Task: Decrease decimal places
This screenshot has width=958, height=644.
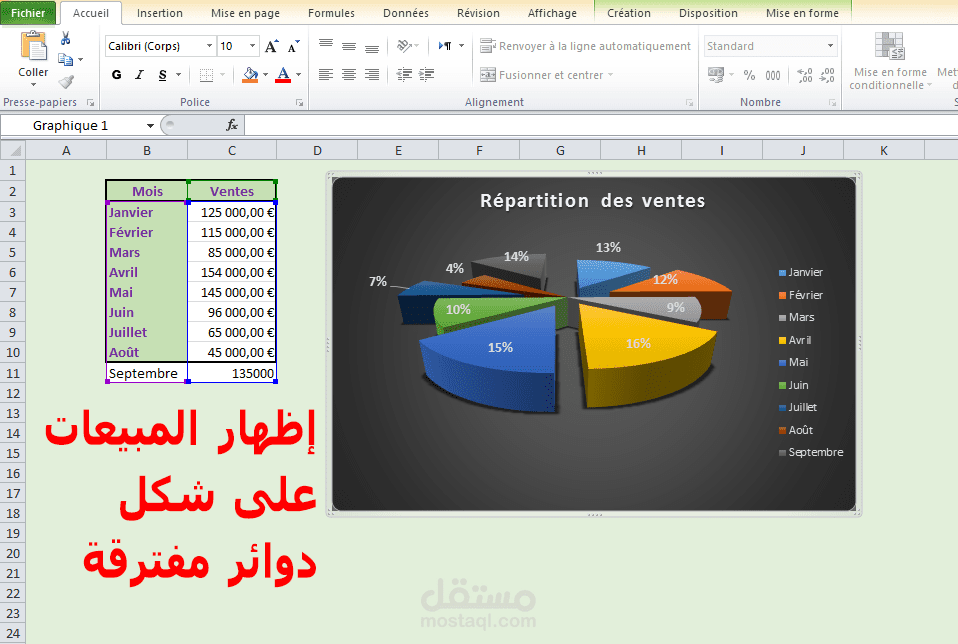Action: tap(827, 75)
